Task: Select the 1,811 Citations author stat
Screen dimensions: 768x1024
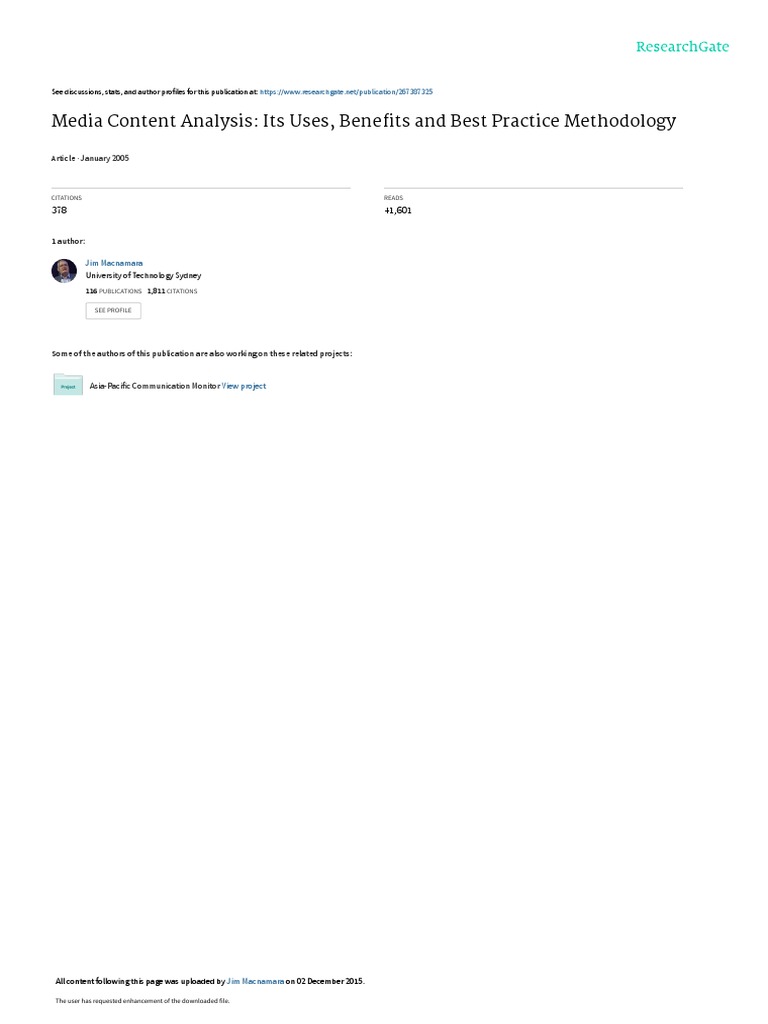Action: point(172,291)
